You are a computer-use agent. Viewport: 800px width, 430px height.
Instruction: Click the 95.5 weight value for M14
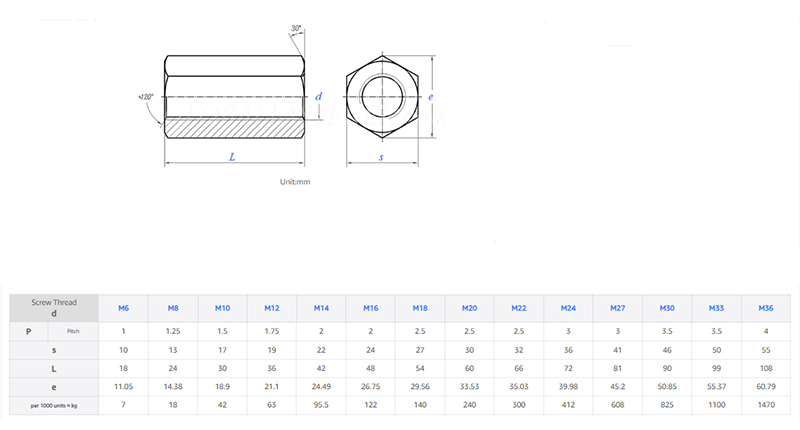tap(321, 407)
